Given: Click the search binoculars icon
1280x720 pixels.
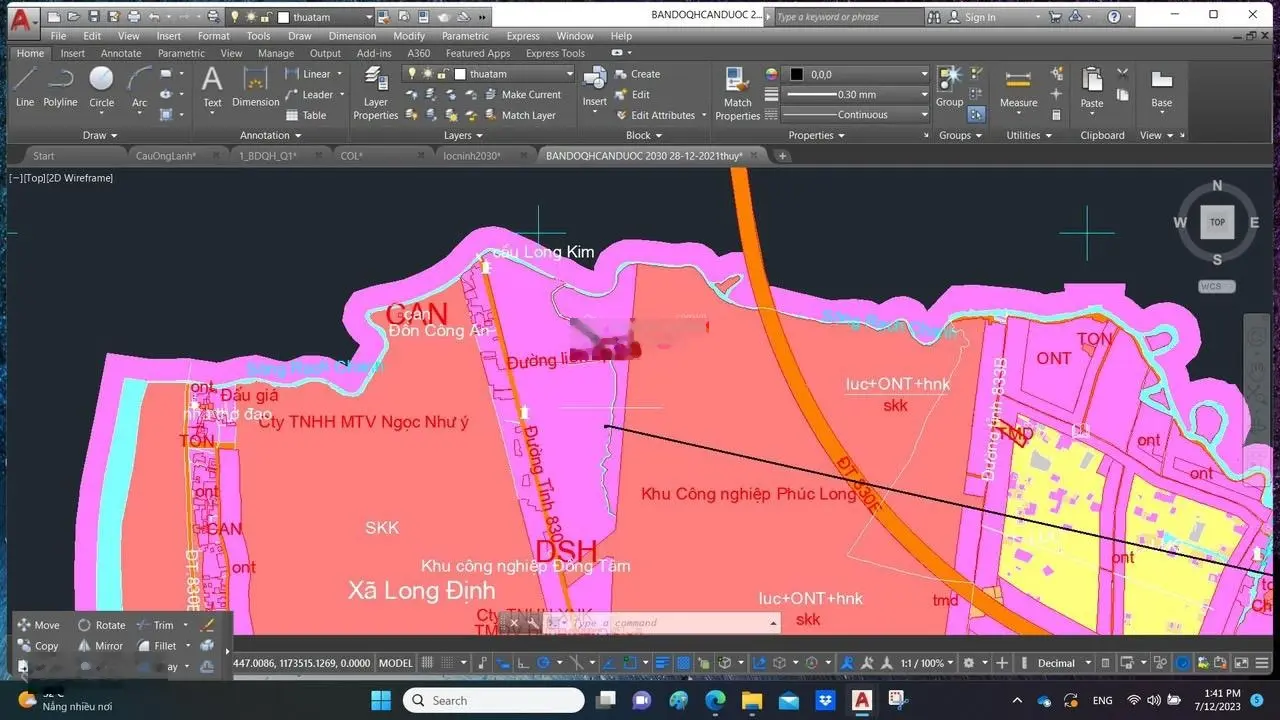Looking at the screenshot, I should click(934, 17).
